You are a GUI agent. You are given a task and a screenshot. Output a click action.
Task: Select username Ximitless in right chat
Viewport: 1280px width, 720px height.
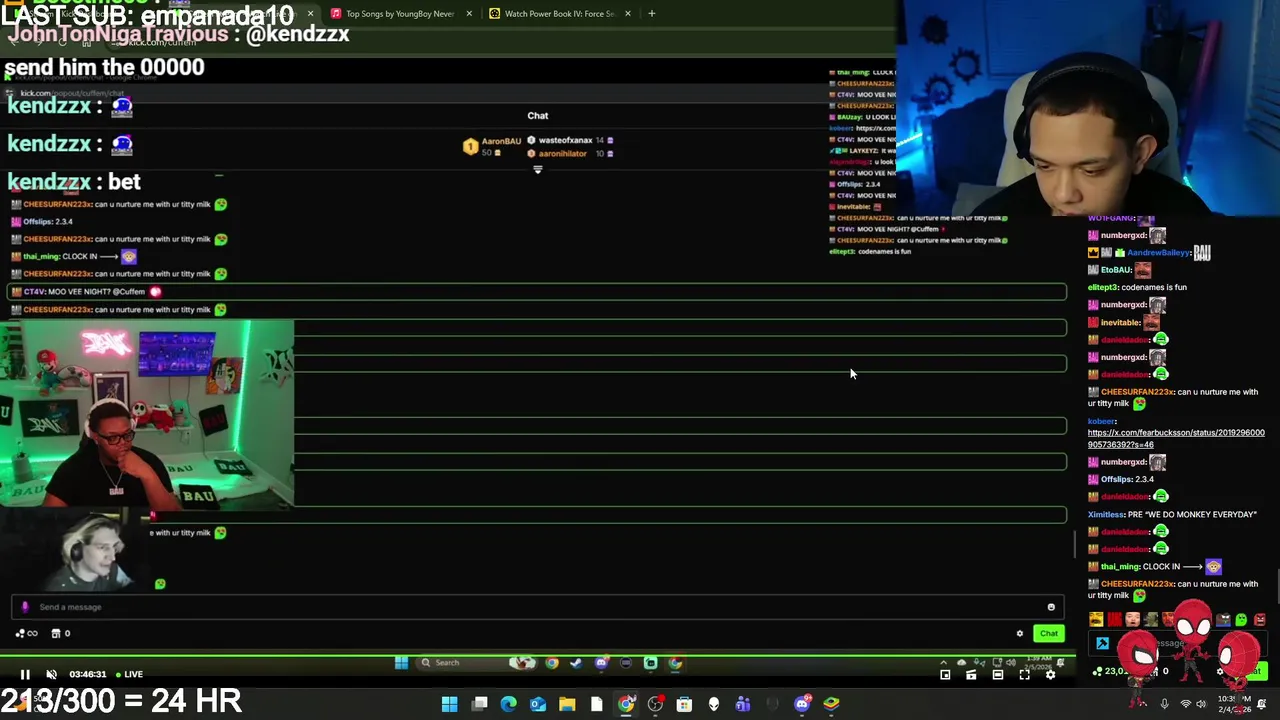coord(1105,514)
